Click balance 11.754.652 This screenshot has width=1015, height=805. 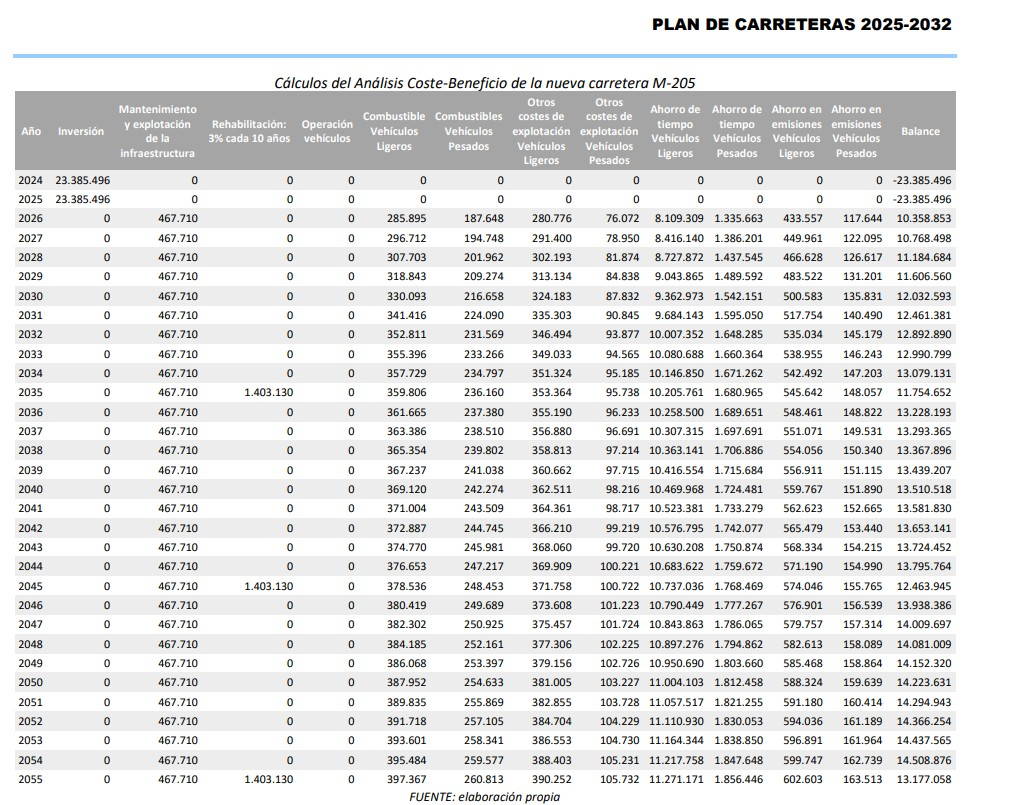pyautogui.click(x=924, y=392)
